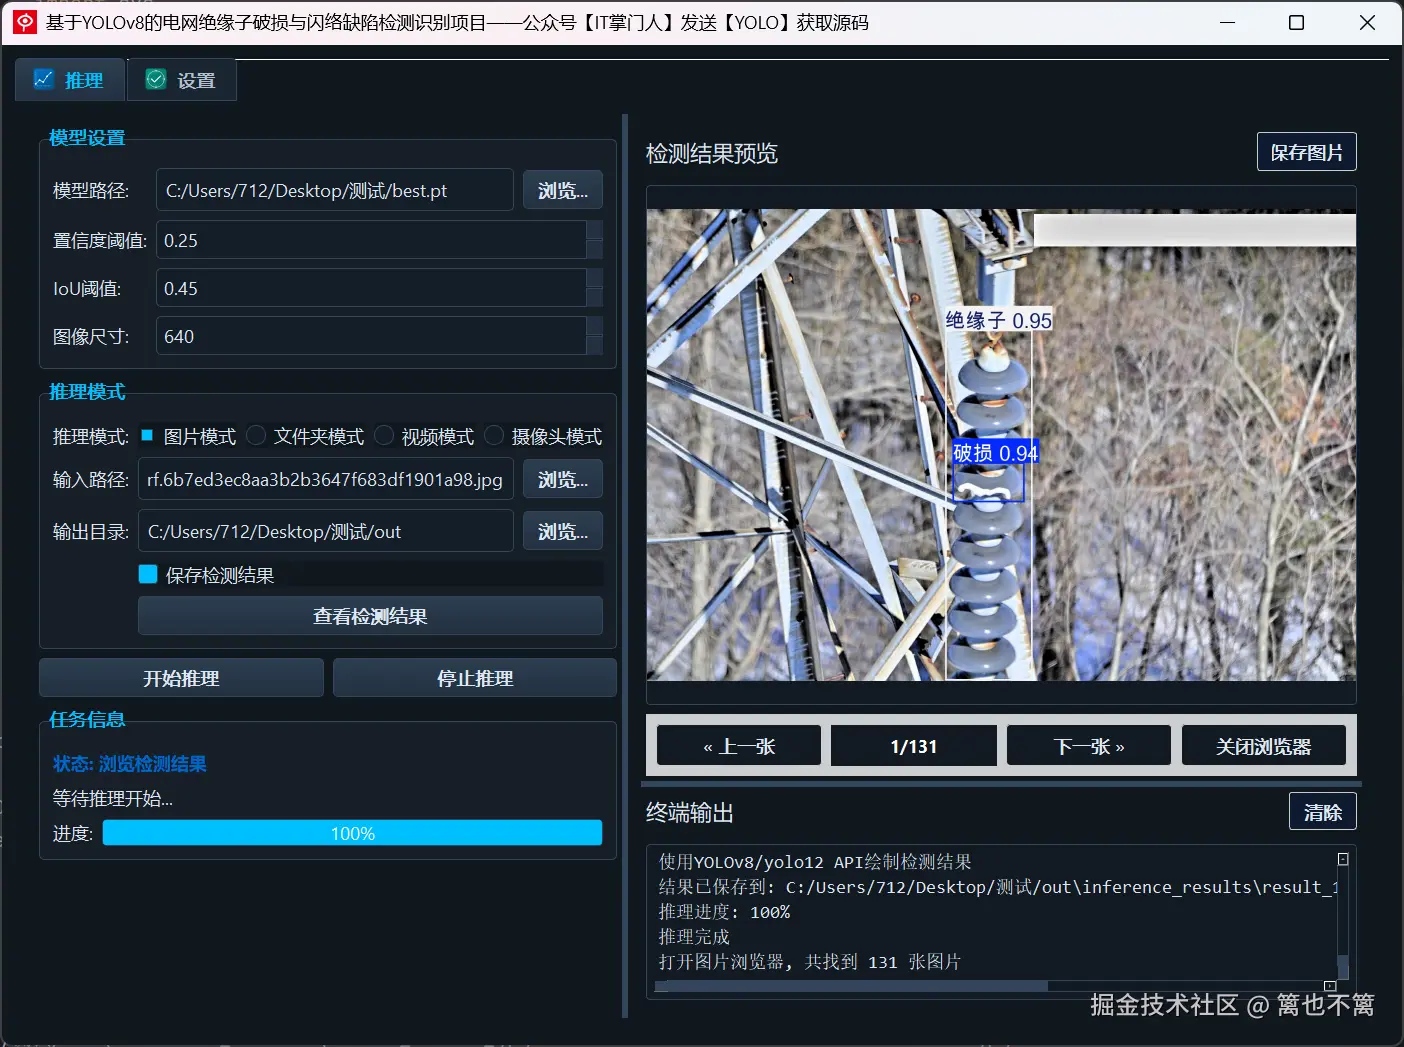Select 图片模式 inference mode
1404x1047 pixels.
(x=188, y=436)
